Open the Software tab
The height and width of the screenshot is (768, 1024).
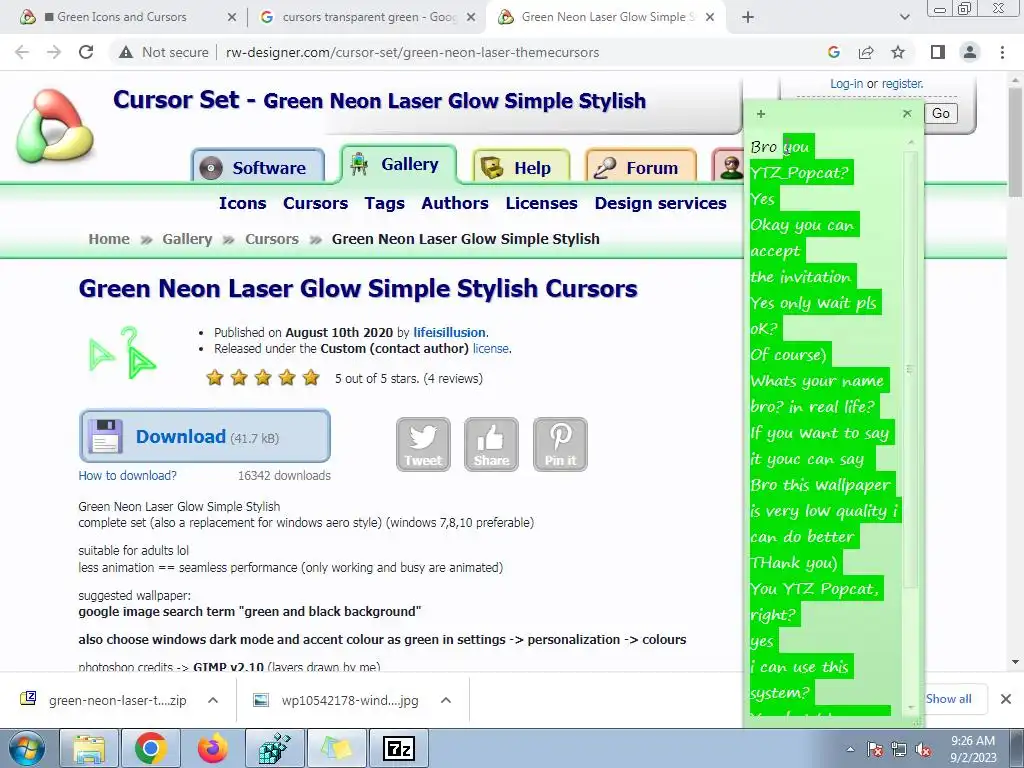pyautogui.click(x=258, y=168)
